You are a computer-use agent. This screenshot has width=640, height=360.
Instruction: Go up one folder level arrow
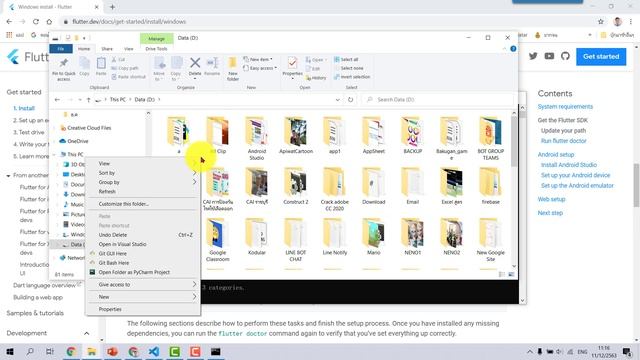pyautogui.click(x=88, y=100)
